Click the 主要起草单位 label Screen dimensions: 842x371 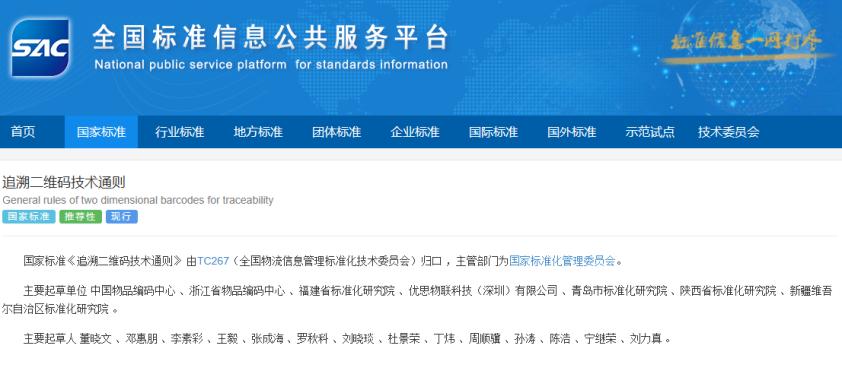[x=55, y=292]
